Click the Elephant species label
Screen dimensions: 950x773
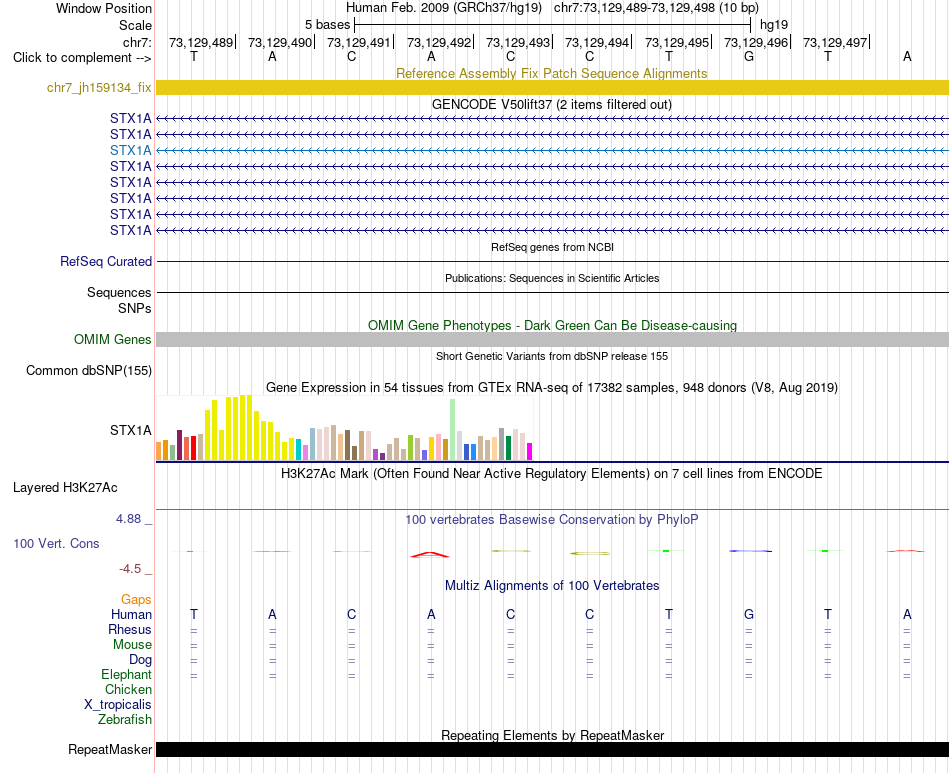[126, 675]
